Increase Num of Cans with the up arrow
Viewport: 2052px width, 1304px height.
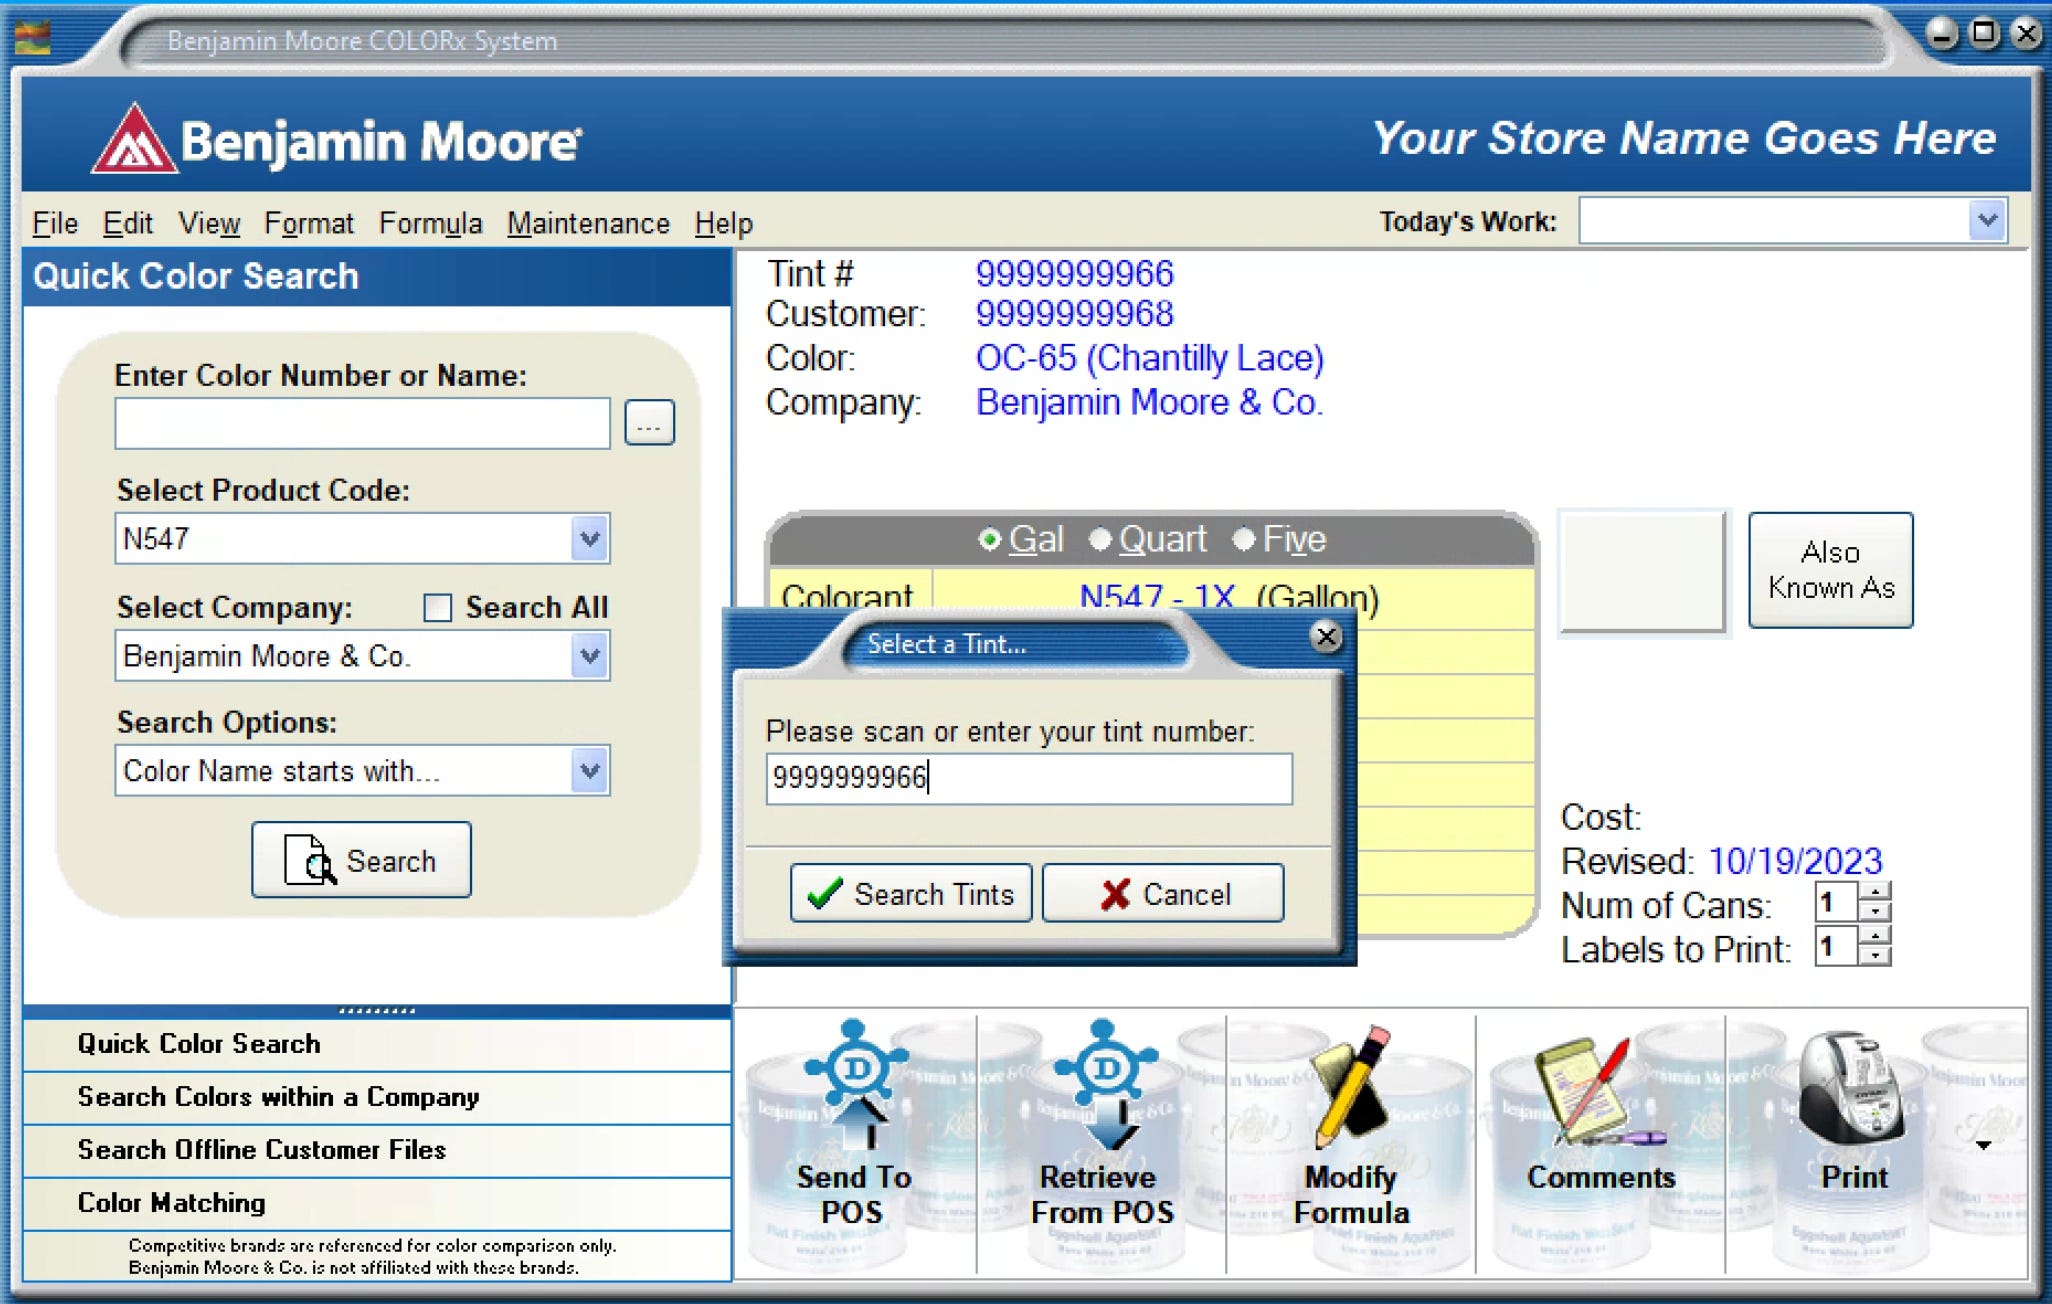pos(1877,895)
